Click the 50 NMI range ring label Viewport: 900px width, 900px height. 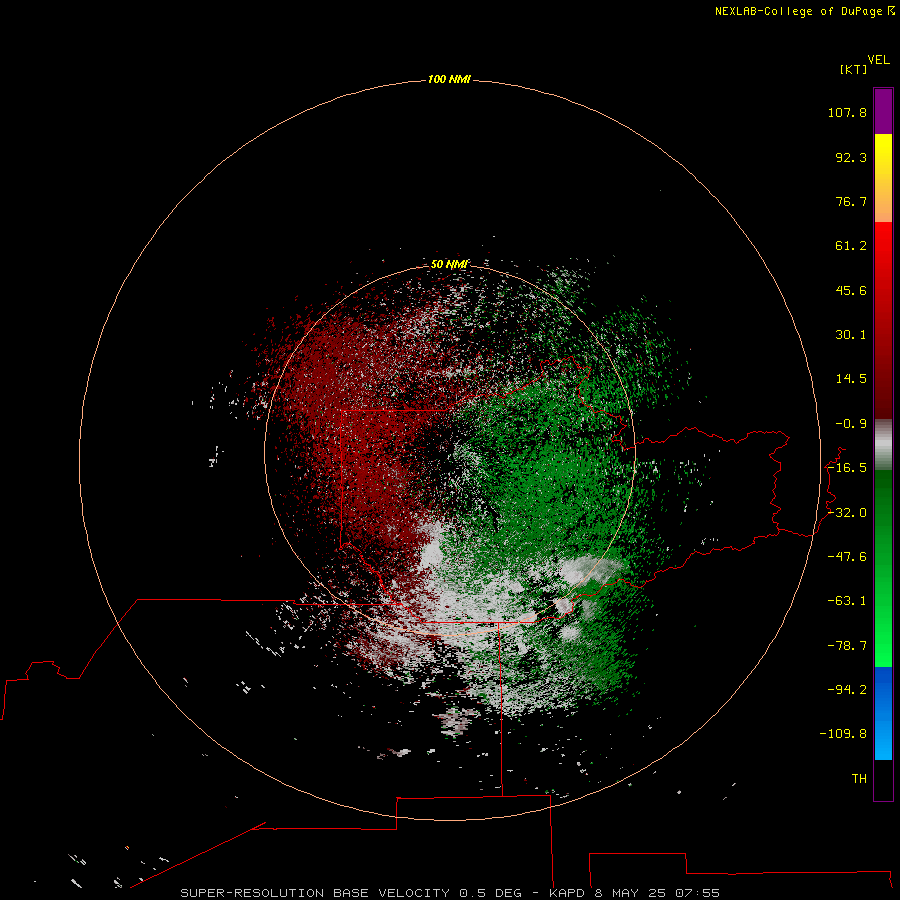point(449,264)
